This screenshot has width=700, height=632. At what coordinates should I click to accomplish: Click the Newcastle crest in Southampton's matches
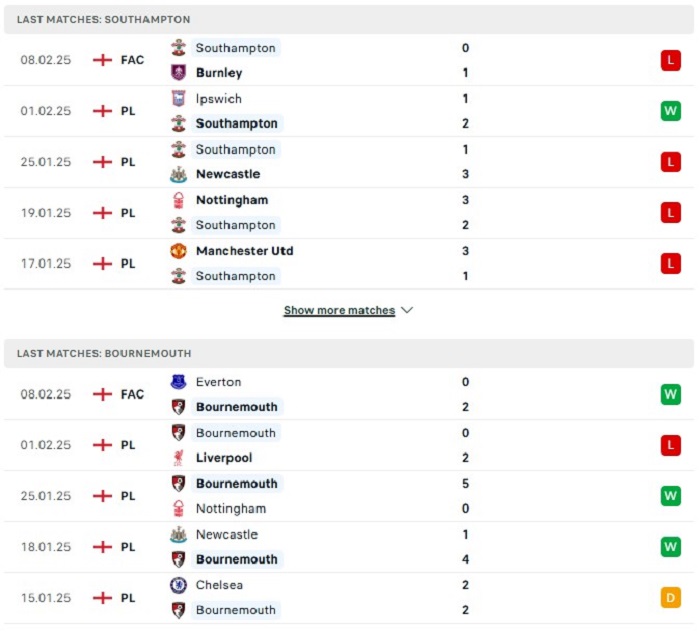(x=179, y=174)
